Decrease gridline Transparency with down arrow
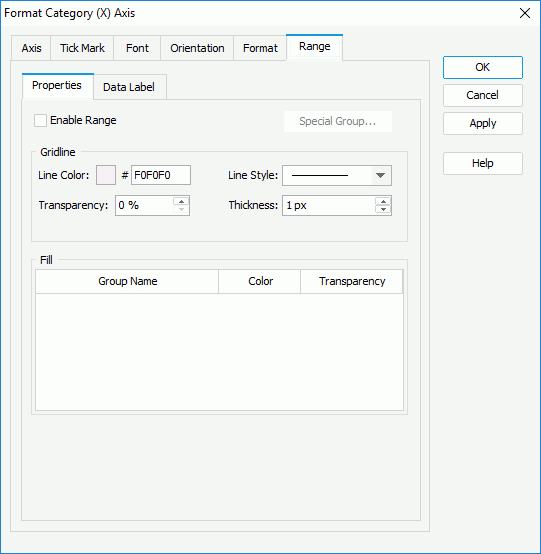Screen dimensions: 541x554 click(181, 210)
